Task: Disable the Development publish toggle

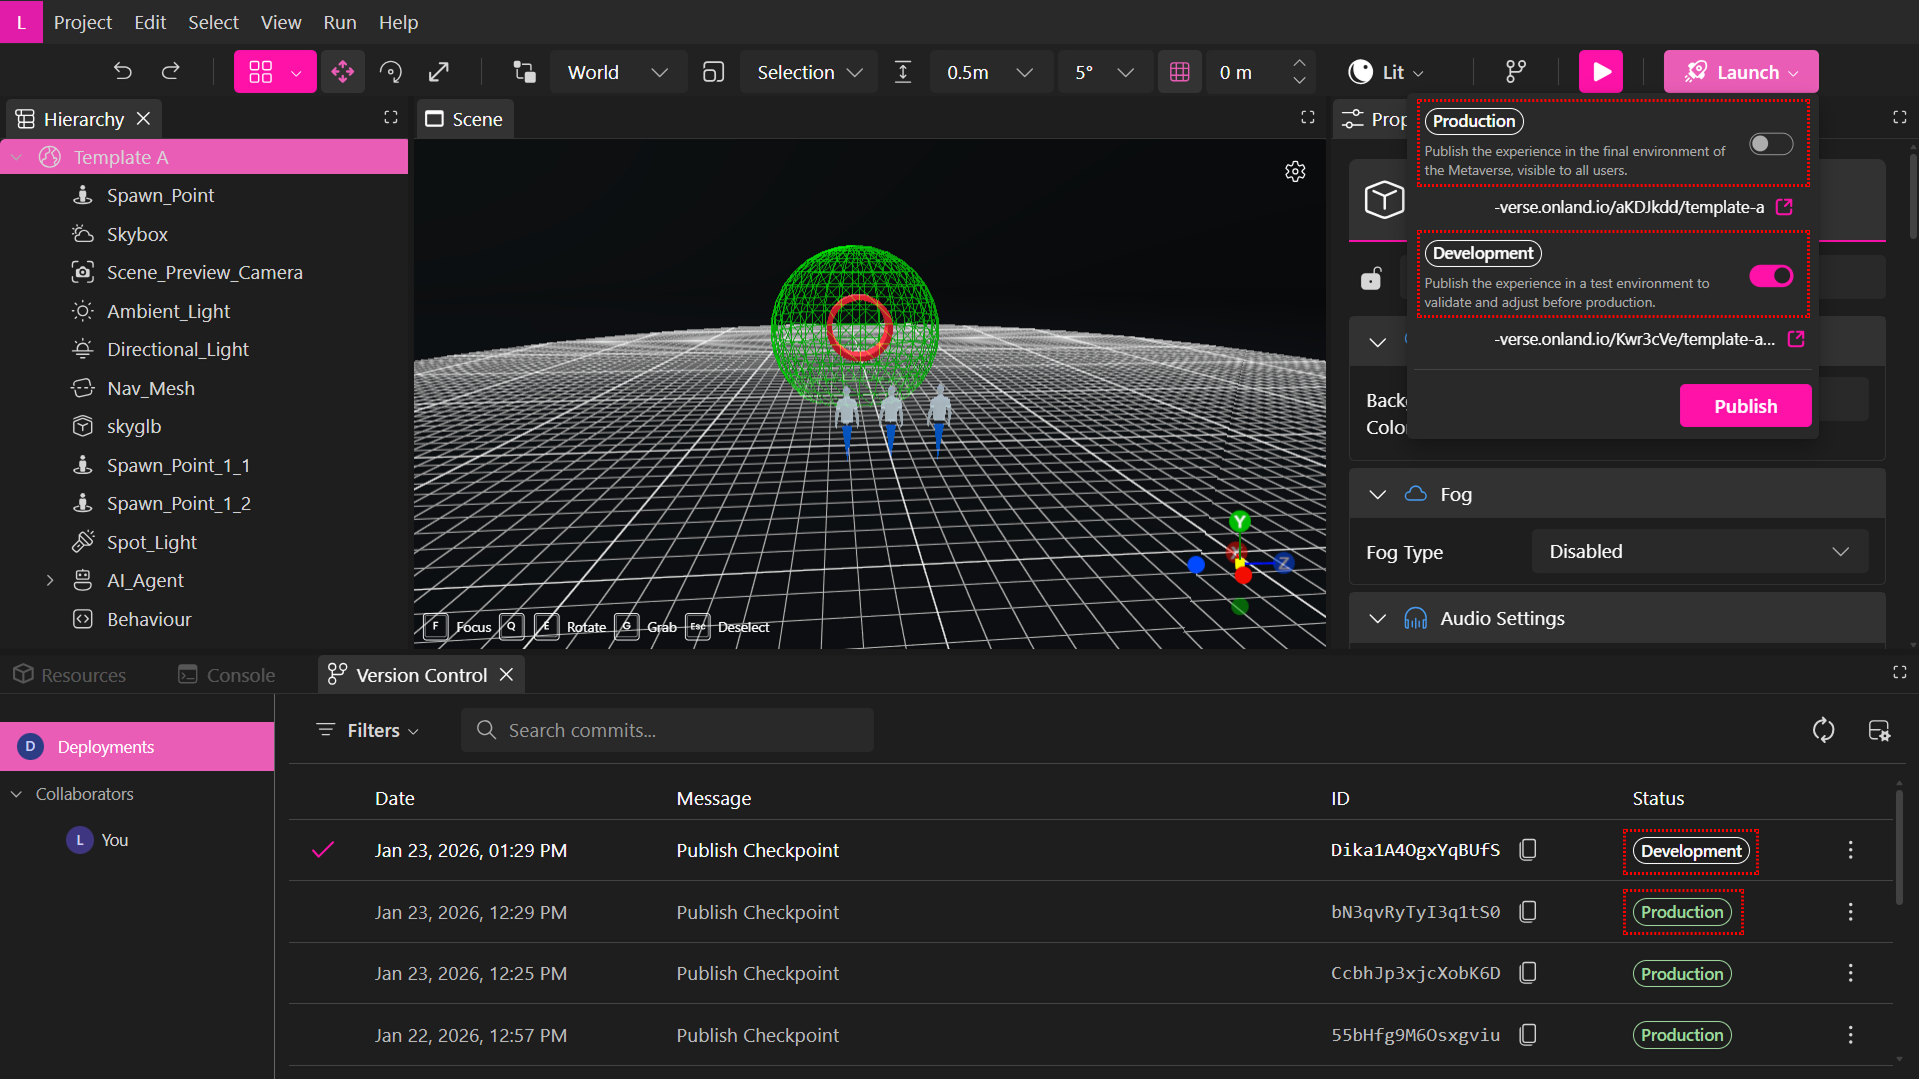Action: click(1770, 276)
